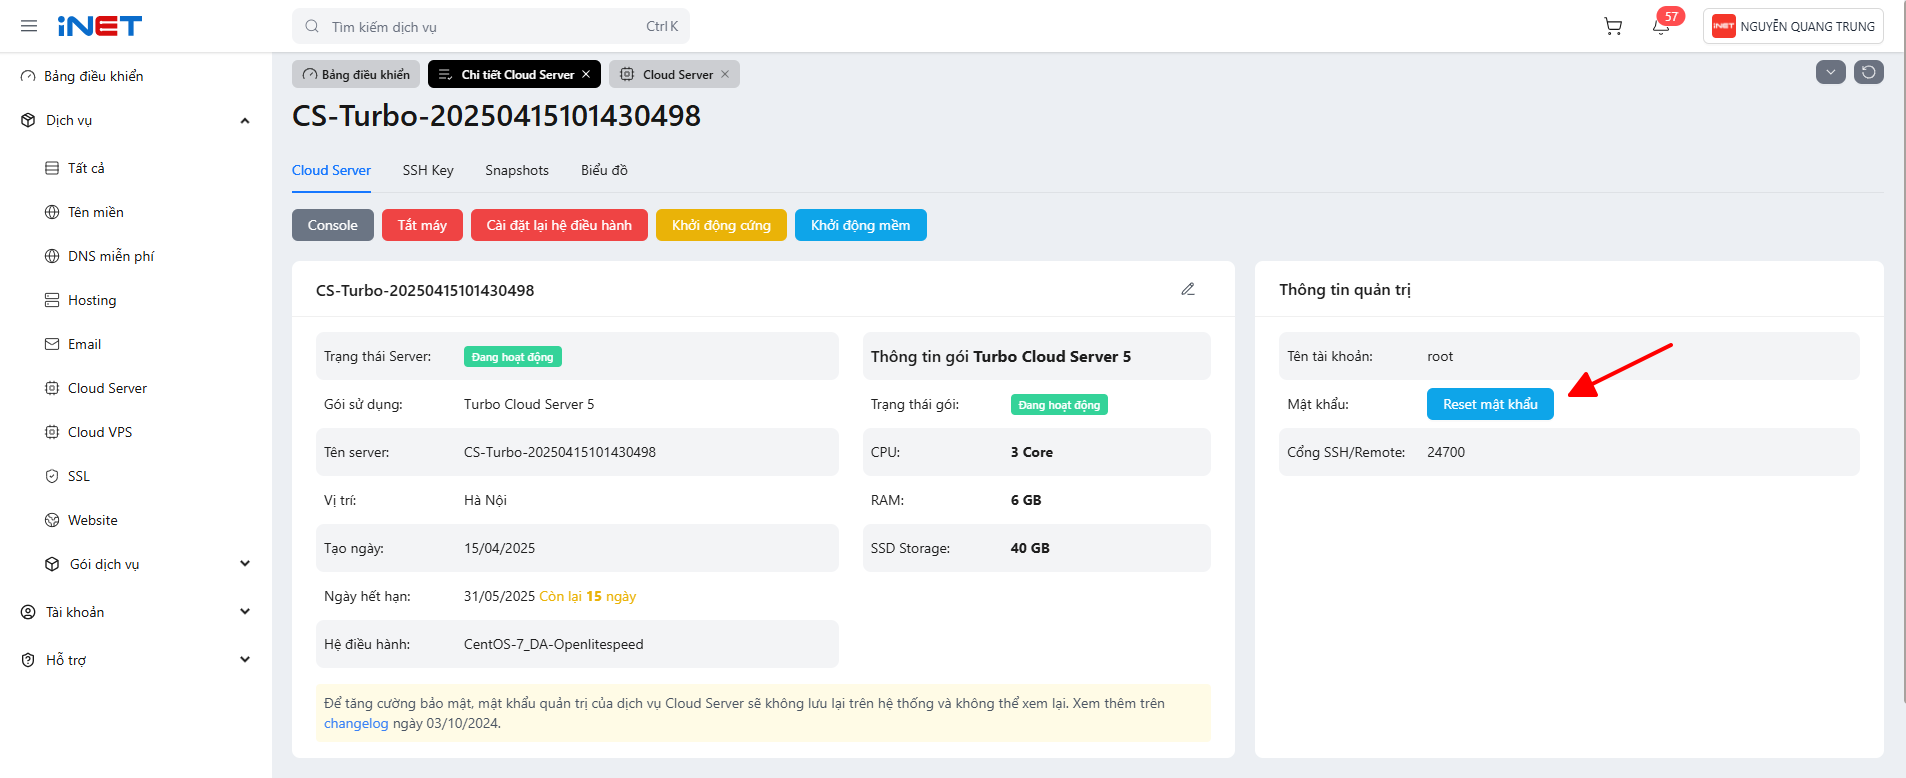Expand the Tài khoản sidebar section
1906x778 pixels.
[245, 612]
